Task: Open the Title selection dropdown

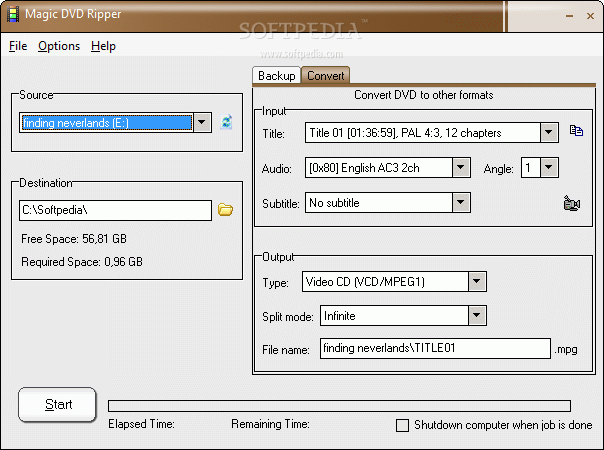Action: pos(549,133)
